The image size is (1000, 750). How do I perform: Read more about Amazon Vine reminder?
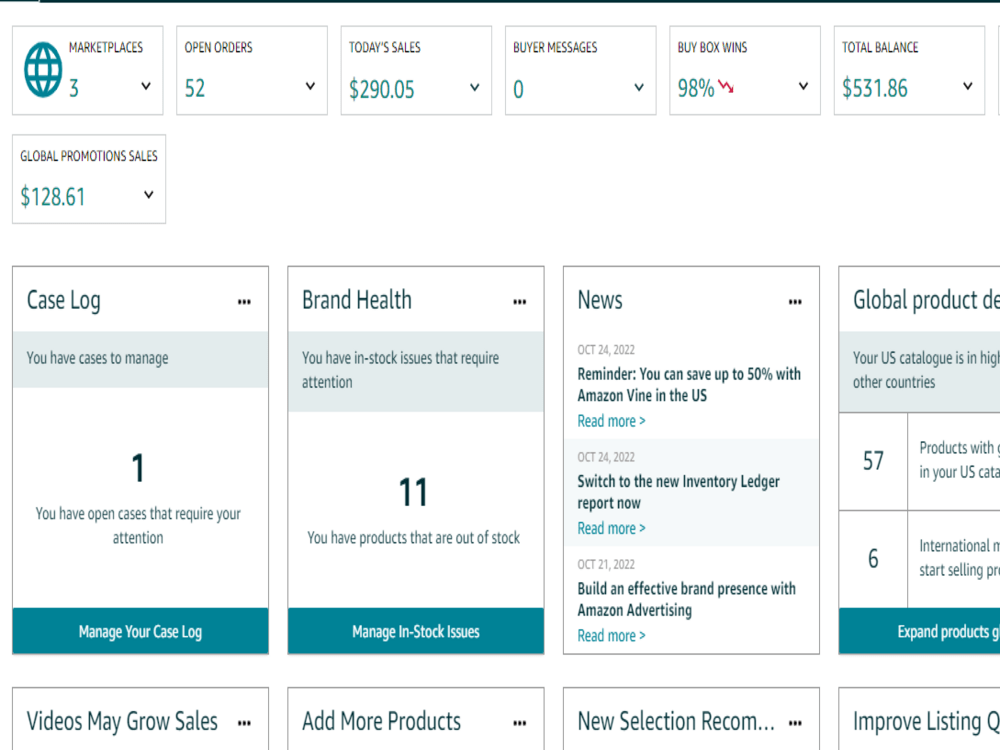[611, 421]
